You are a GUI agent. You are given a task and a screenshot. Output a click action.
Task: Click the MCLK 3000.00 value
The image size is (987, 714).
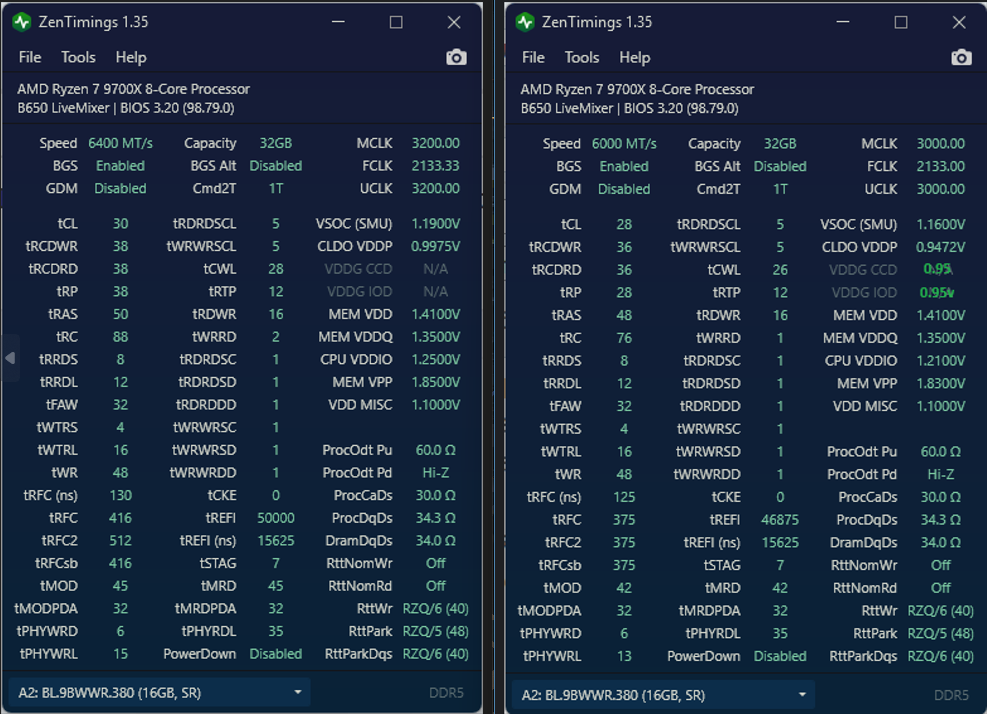940,144
